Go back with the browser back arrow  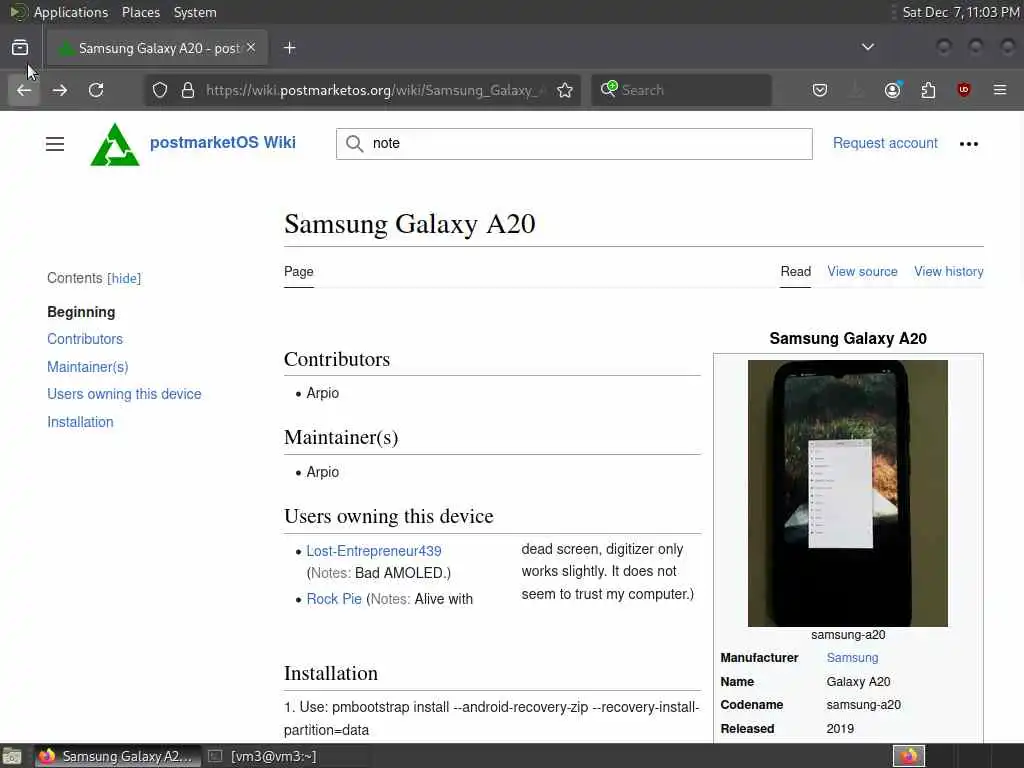coord(24,90)
